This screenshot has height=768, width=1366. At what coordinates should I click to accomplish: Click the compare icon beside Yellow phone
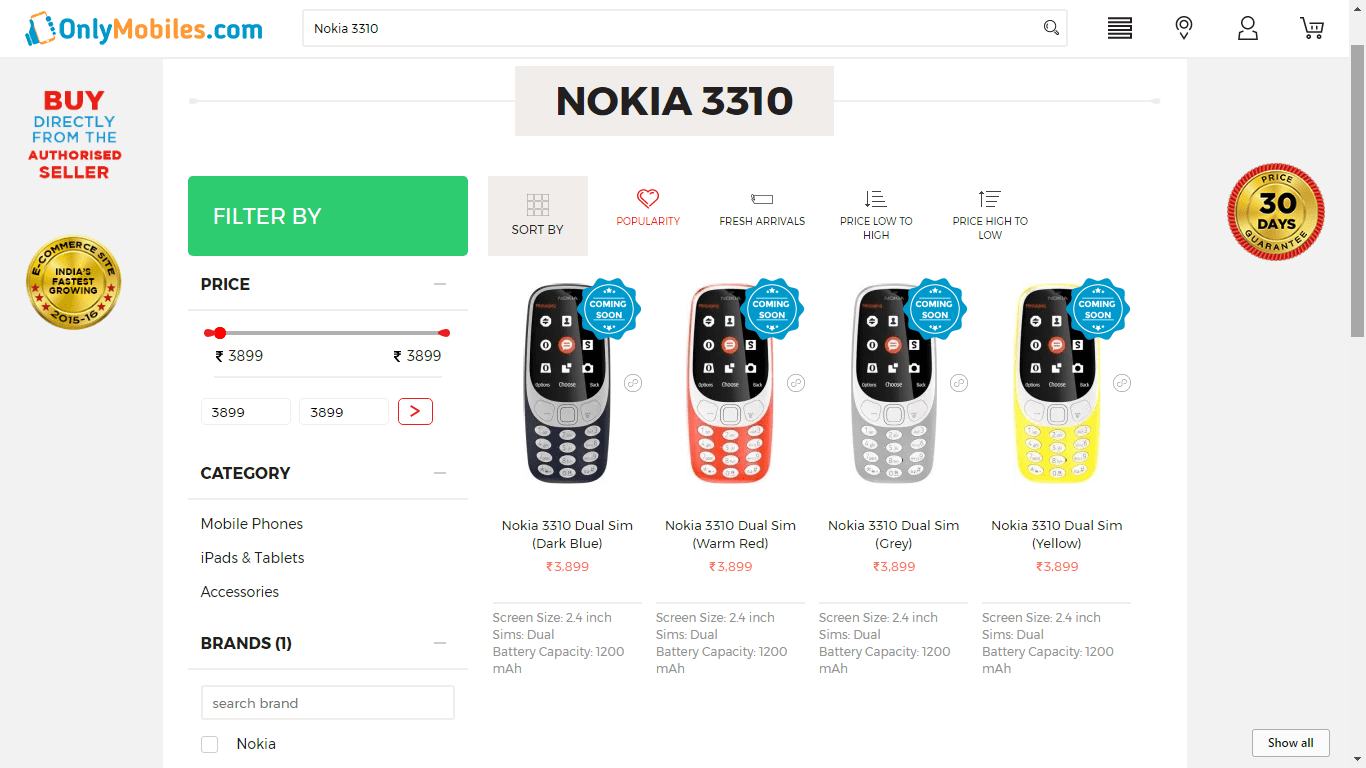click(1122, 383)
